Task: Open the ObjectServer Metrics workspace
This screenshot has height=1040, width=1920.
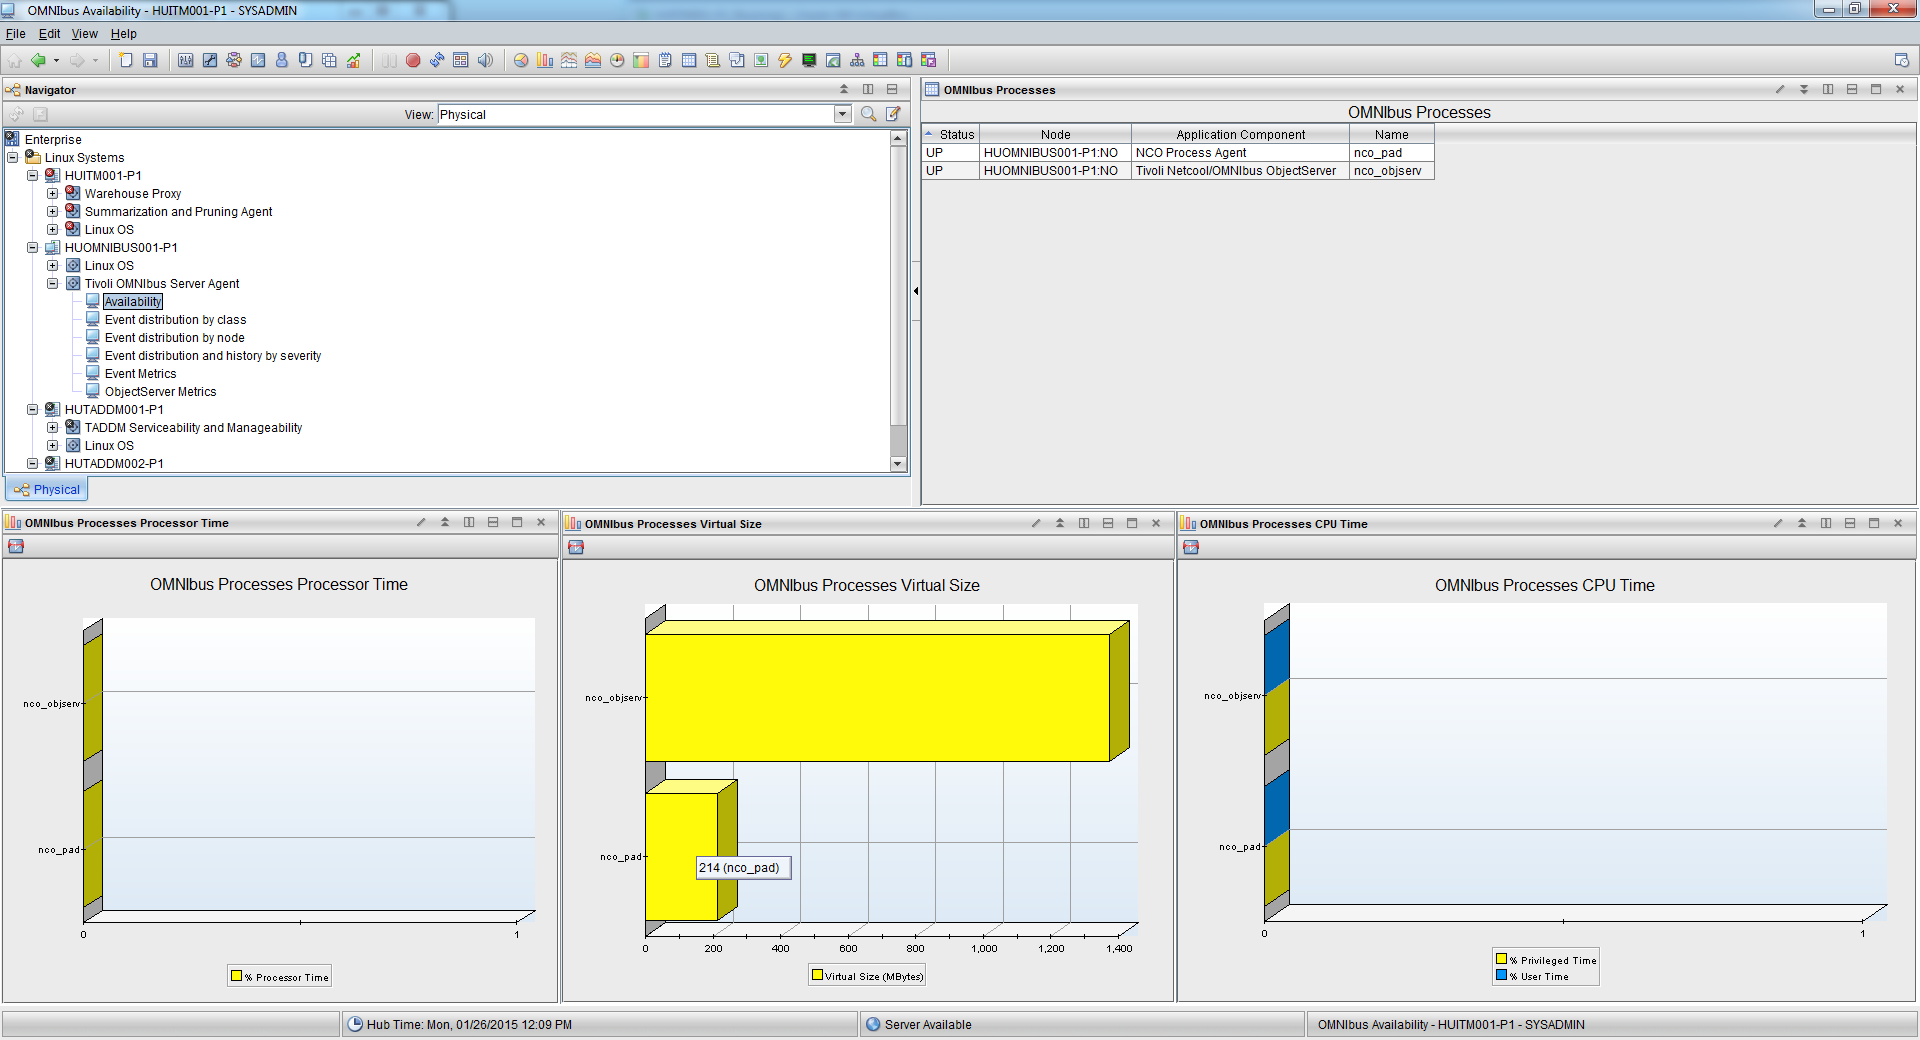Action: [x=160, y=392]
